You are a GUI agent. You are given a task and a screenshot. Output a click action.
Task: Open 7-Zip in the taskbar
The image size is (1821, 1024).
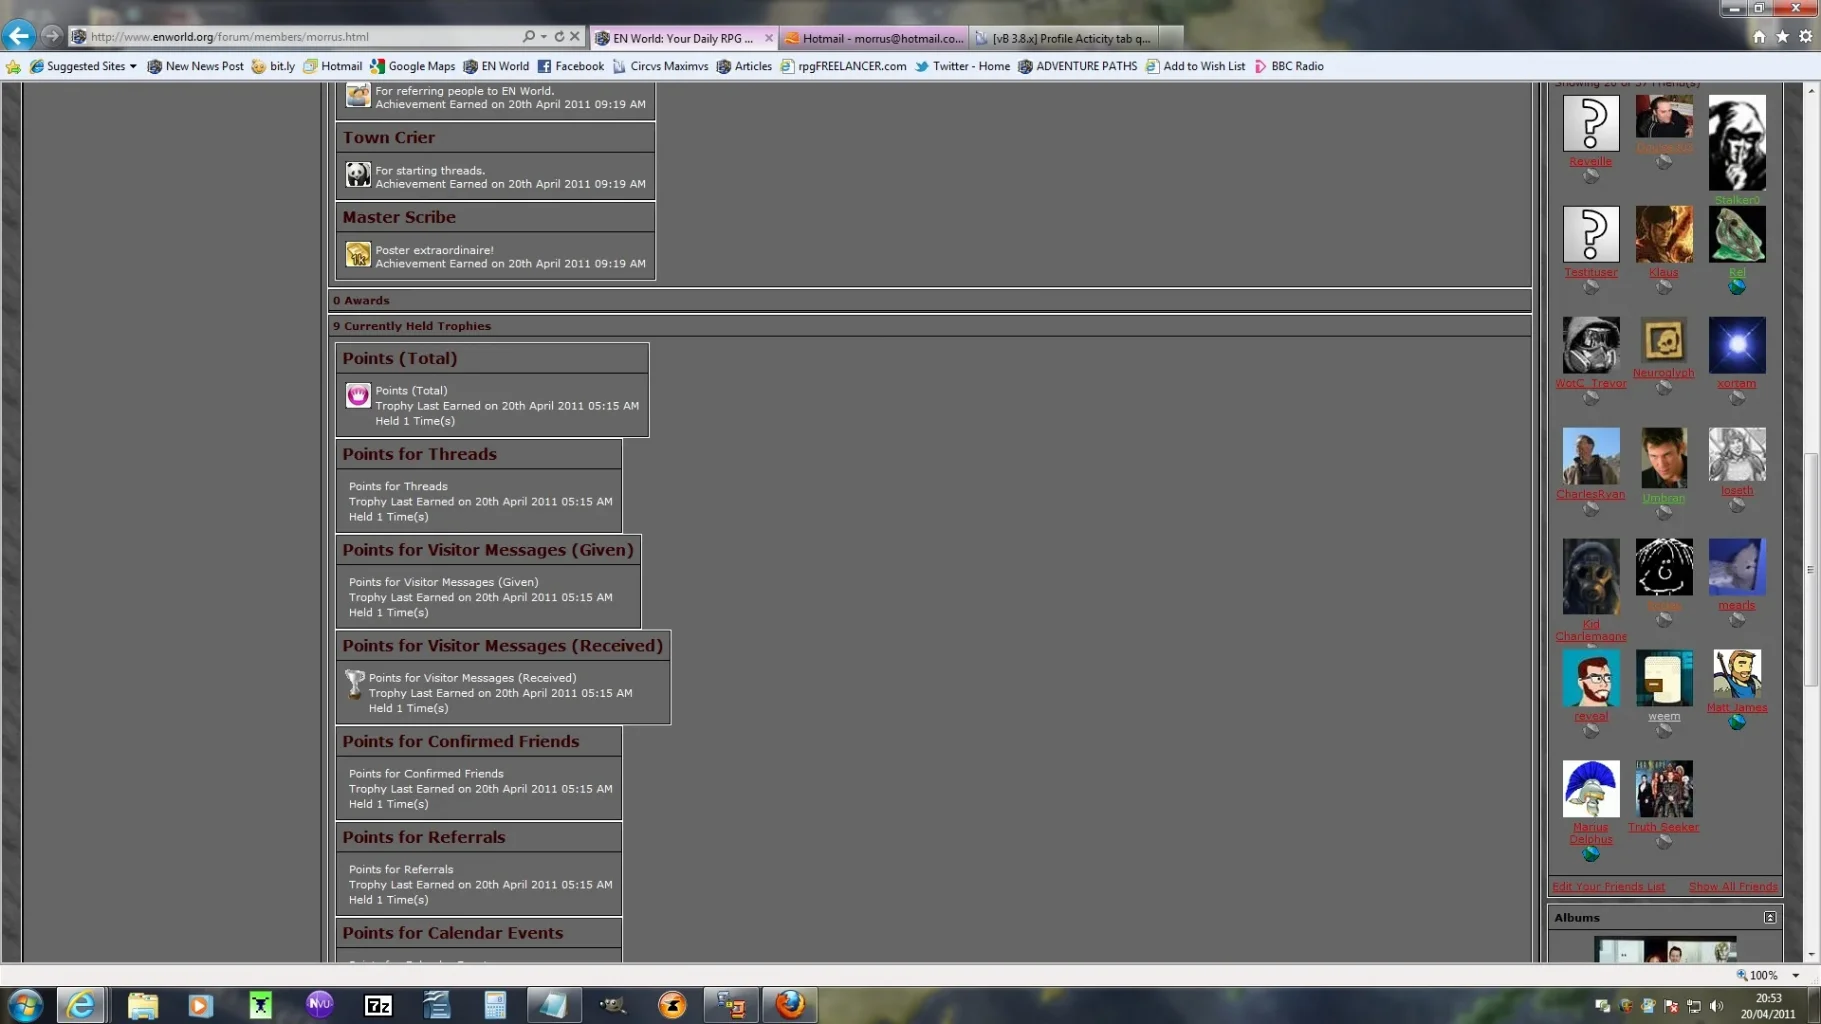pyautogui.click(x=378, y=1005)
